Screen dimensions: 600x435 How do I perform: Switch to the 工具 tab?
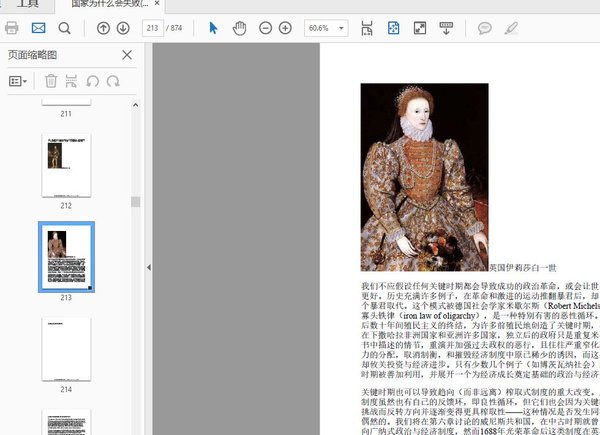(28, 4)
